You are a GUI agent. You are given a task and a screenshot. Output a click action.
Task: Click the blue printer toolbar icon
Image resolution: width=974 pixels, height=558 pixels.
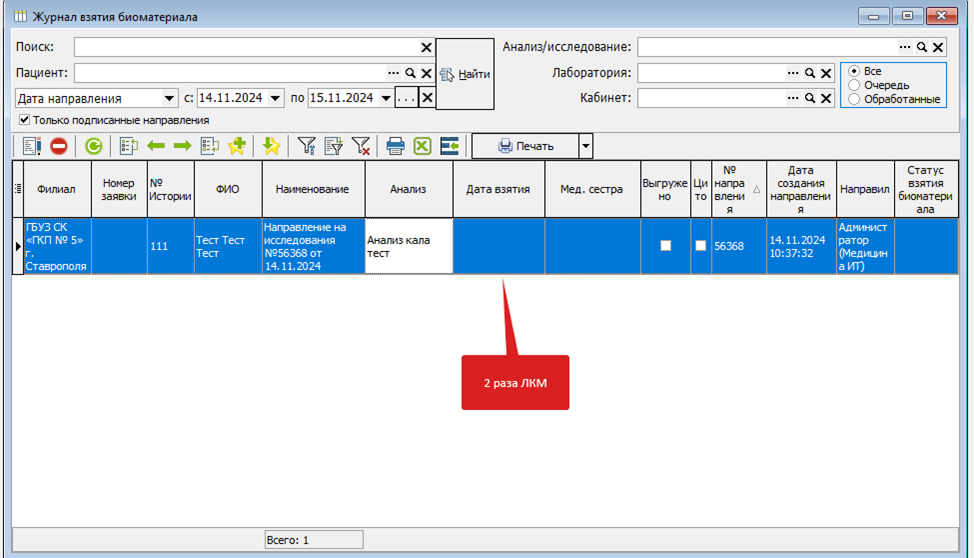[x=395, y=146]
